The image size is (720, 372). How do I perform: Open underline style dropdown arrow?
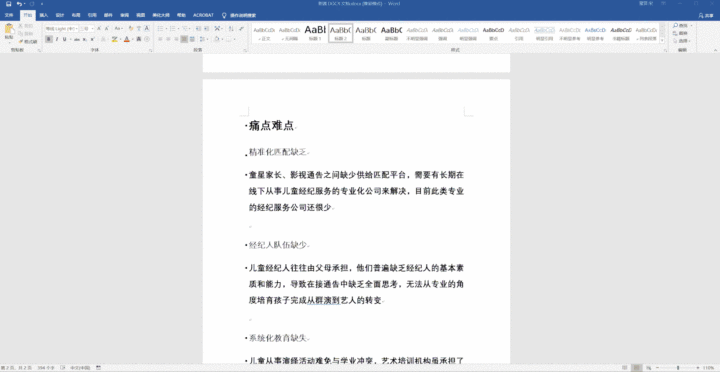[70, 39]
